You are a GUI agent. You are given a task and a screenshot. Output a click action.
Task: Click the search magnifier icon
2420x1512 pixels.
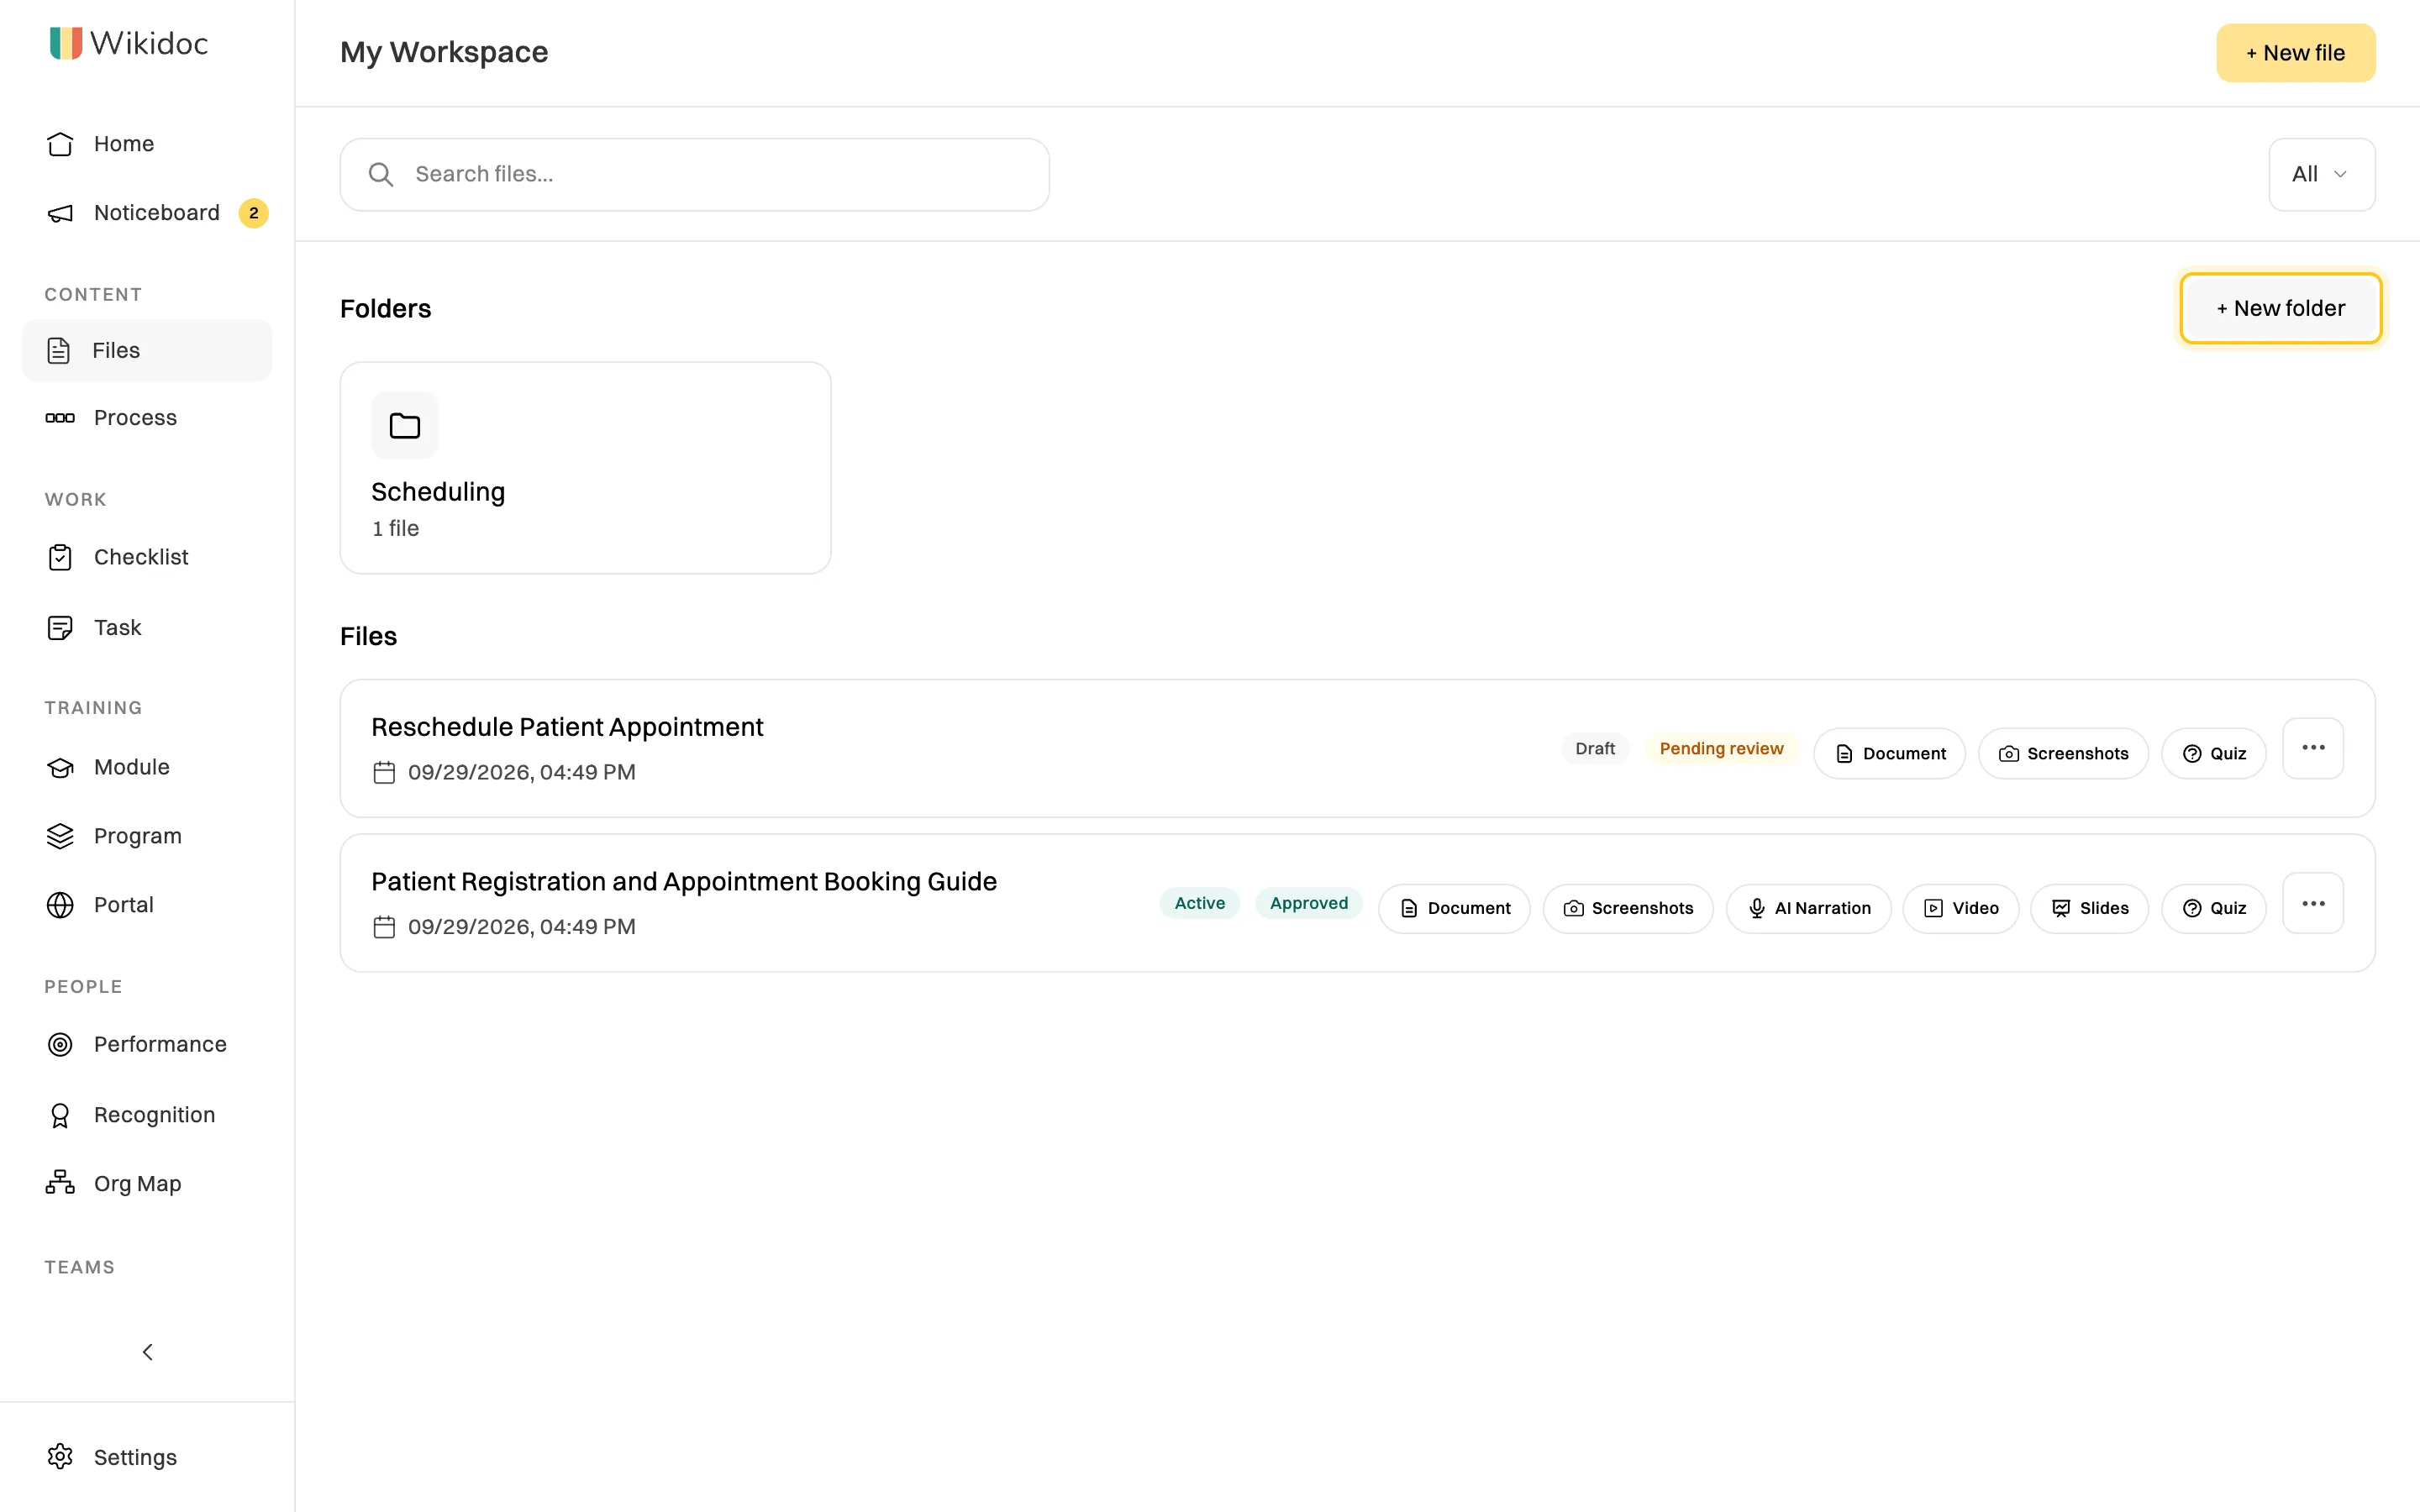pos(381,175)
